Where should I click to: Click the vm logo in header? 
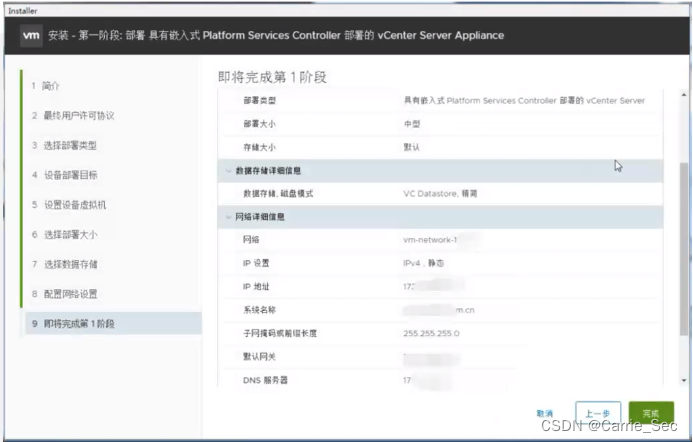coord(31,35)
